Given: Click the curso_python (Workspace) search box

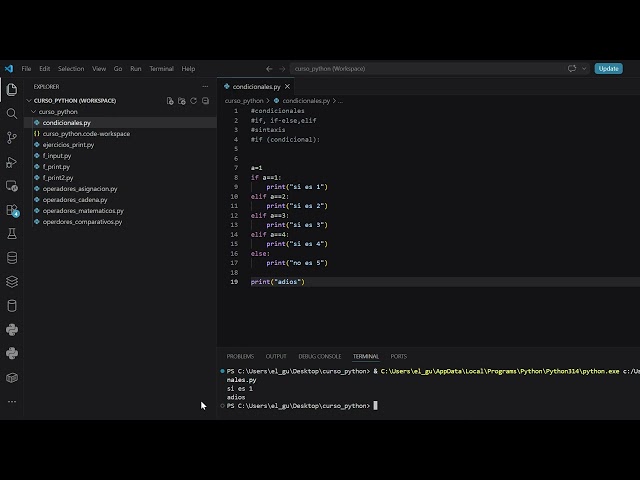Looking at the screenshot, I should [426, 69].
